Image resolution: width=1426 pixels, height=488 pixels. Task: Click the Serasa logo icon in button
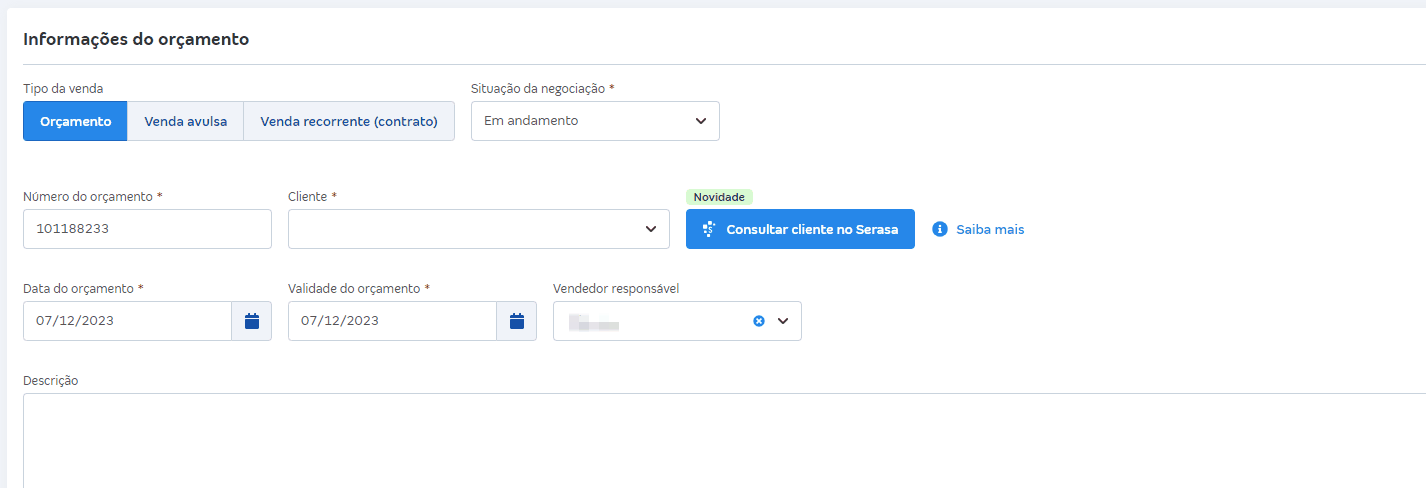(x=709, y=229)
